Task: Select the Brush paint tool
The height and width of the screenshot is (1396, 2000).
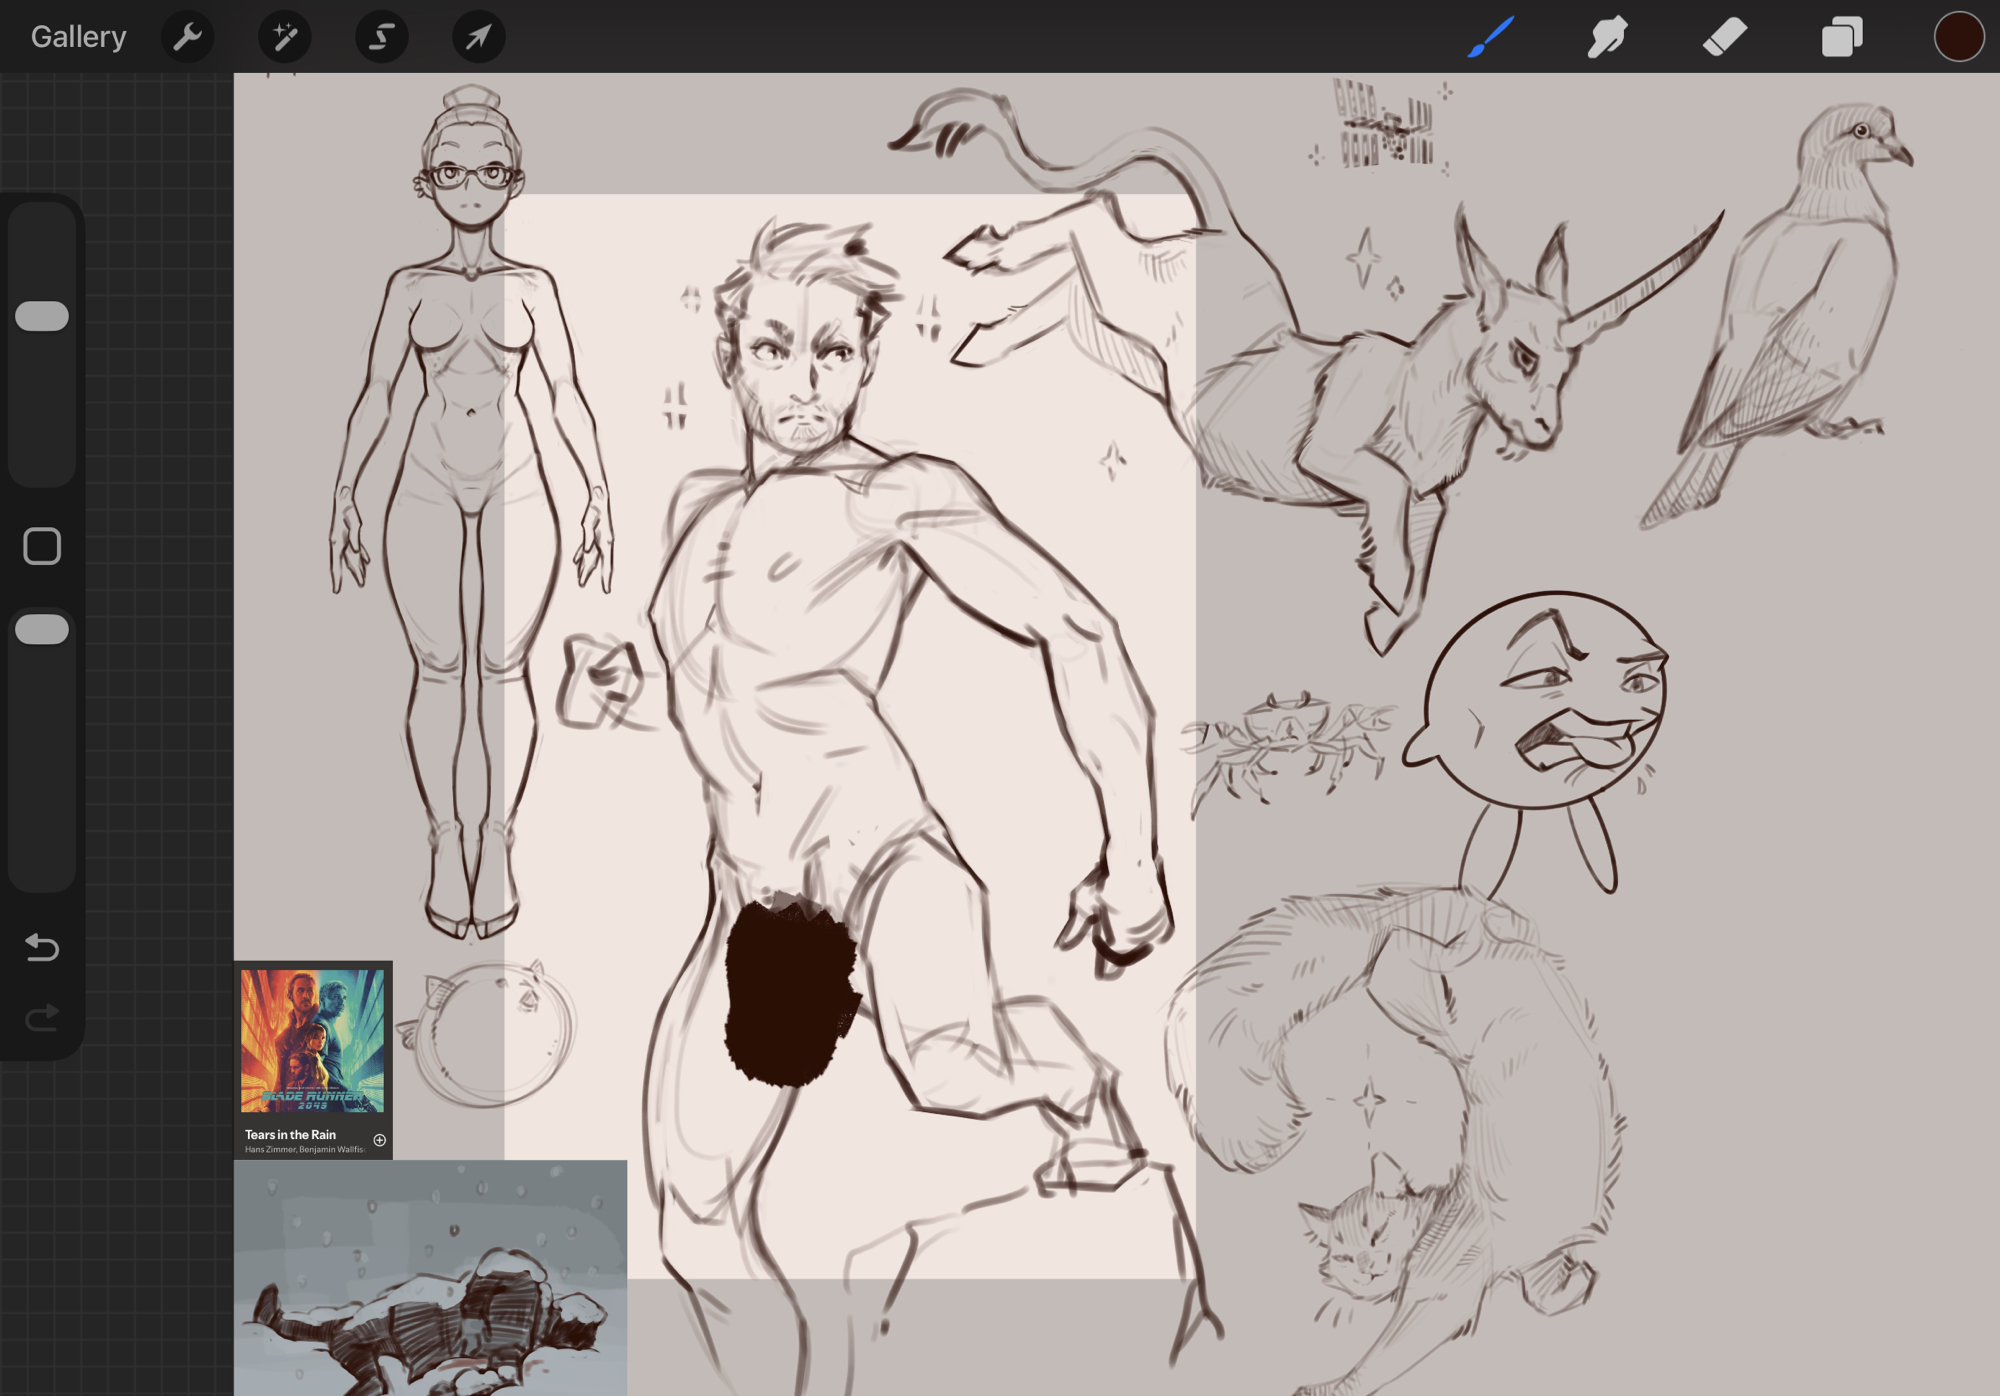Action: click(x=1490, y=37)
